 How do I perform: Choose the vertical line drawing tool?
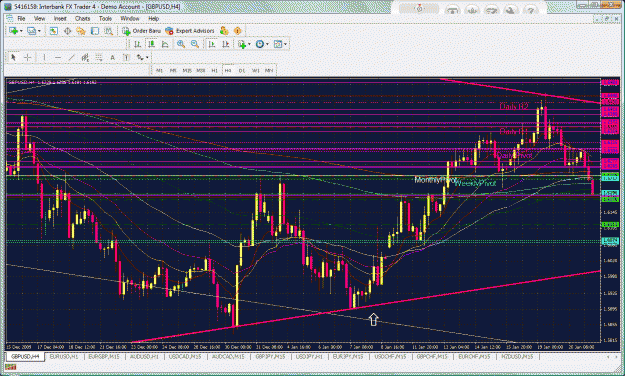[x=44, y=58]
